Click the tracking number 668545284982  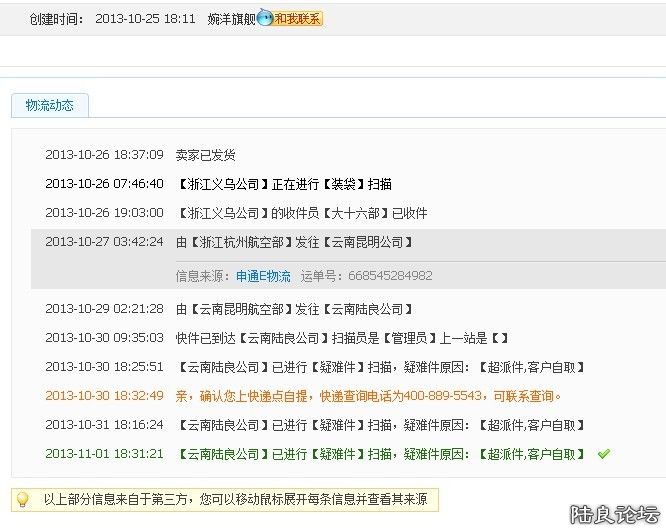(385, 275)
